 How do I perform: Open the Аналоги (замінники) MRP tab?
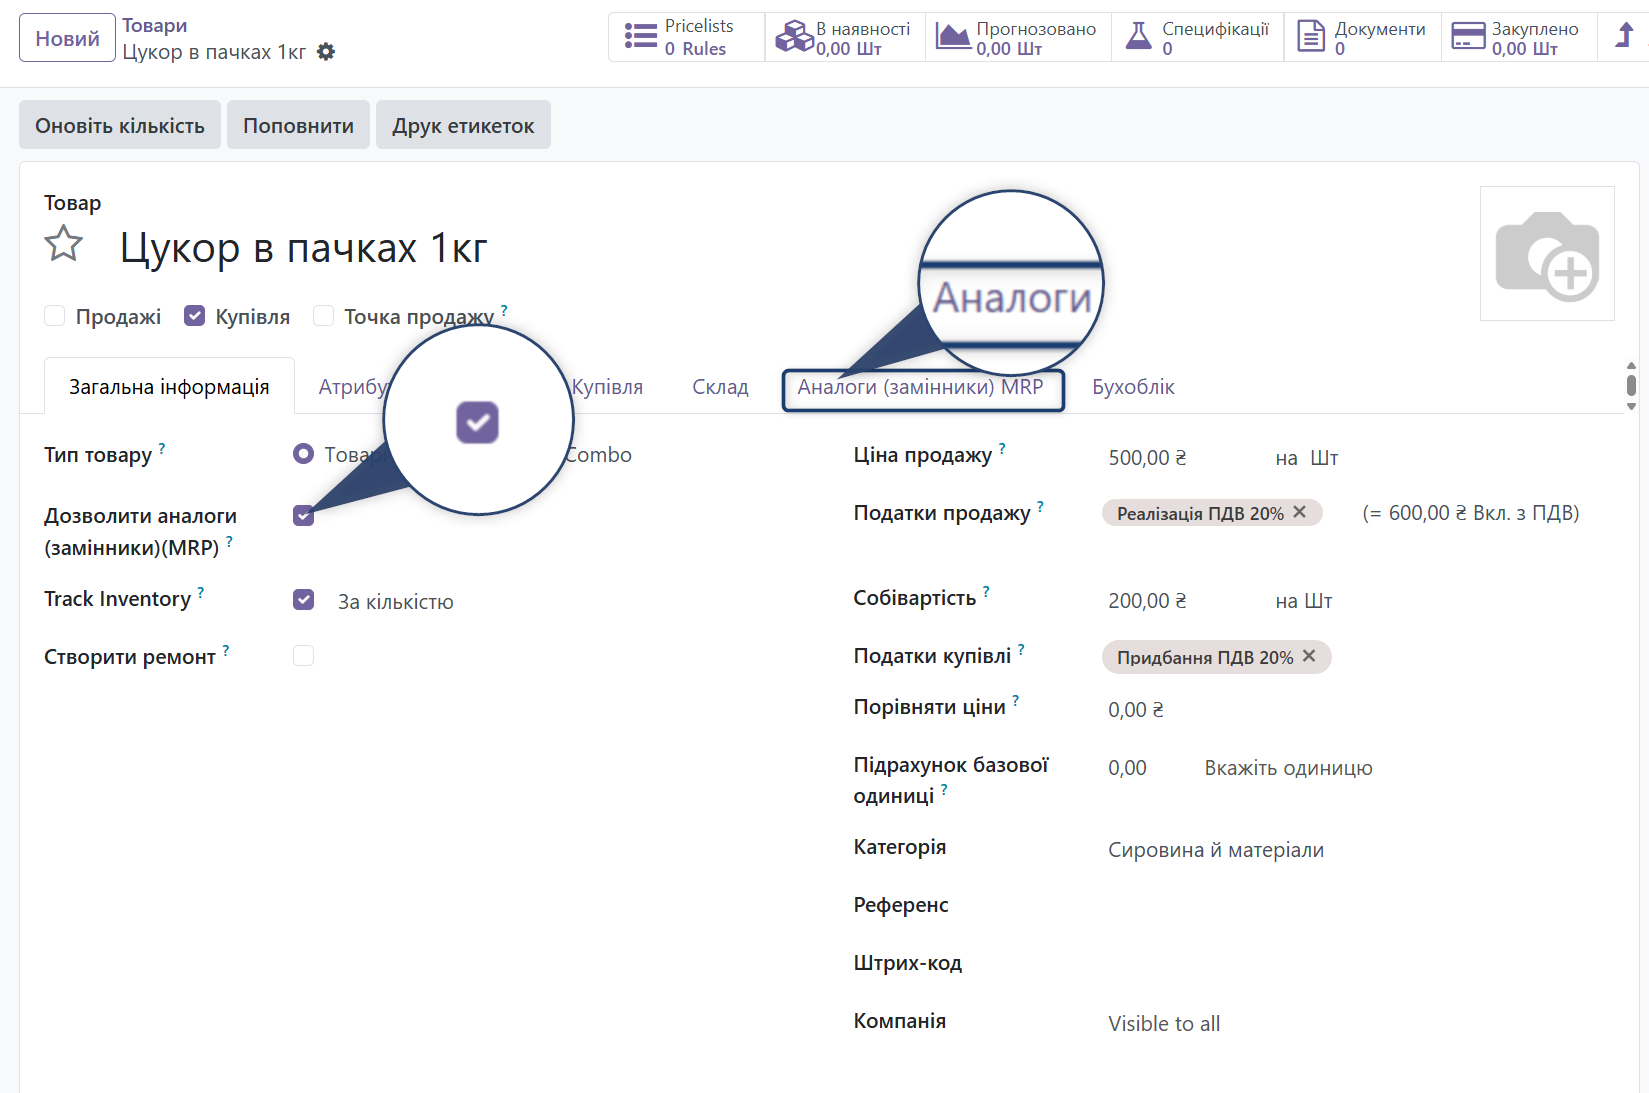click(922, 388)
